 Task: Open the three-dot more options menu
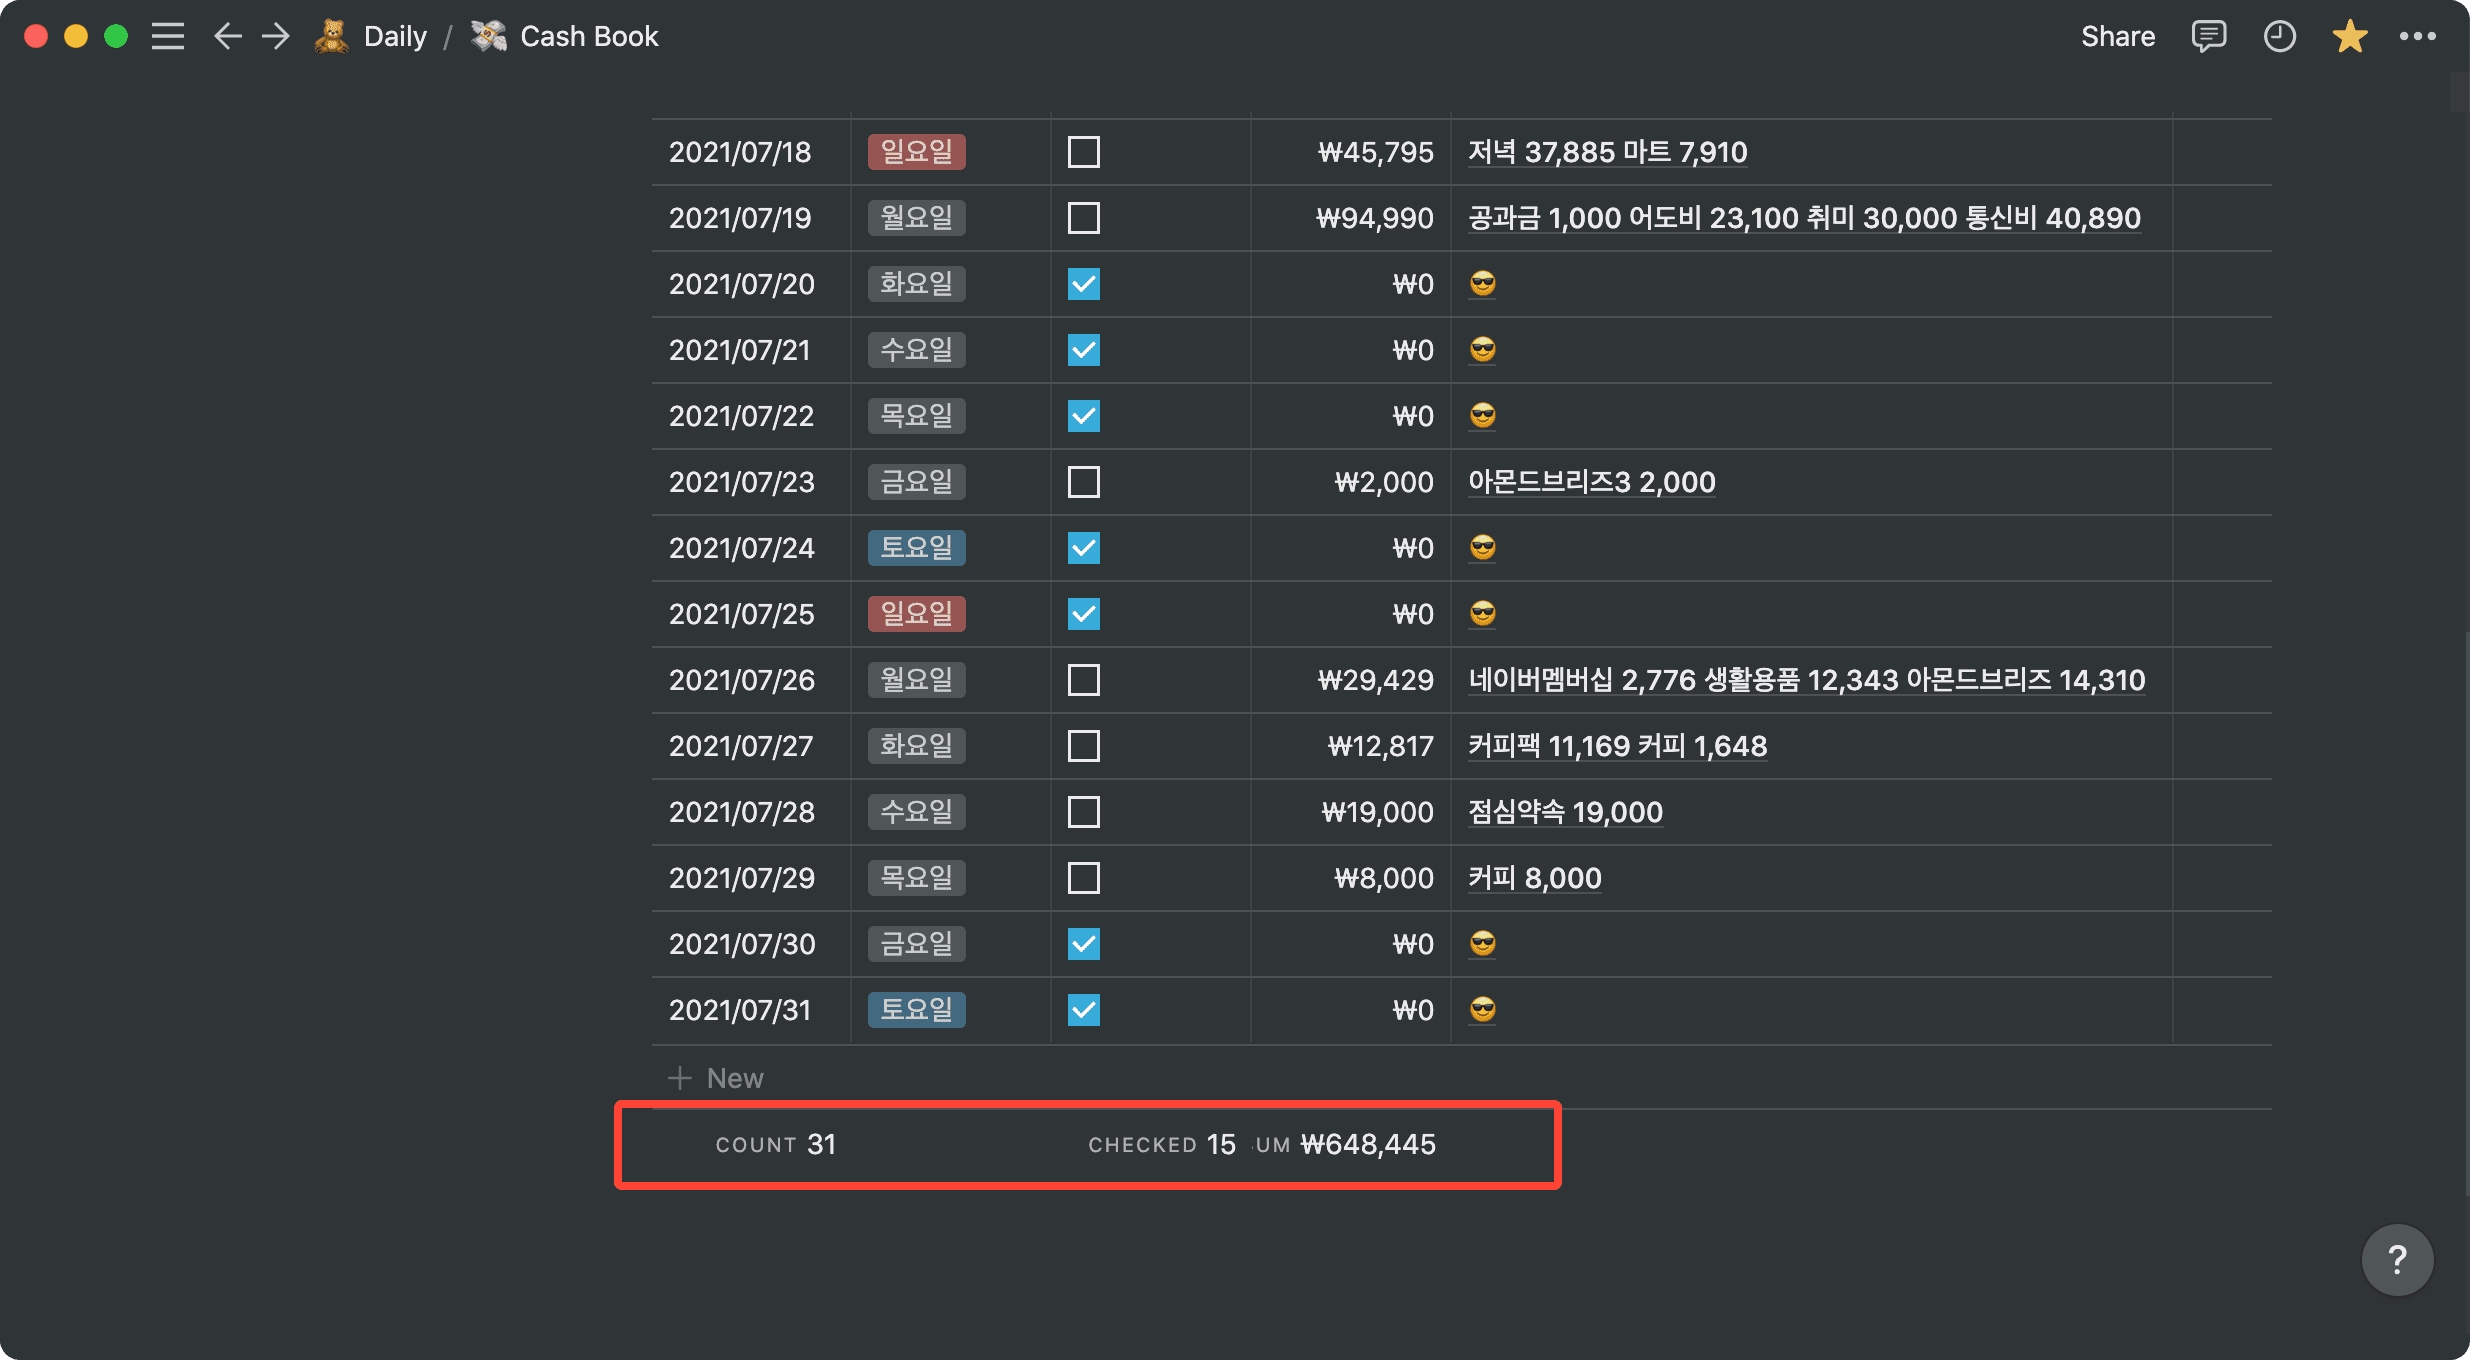[2417, 37]
